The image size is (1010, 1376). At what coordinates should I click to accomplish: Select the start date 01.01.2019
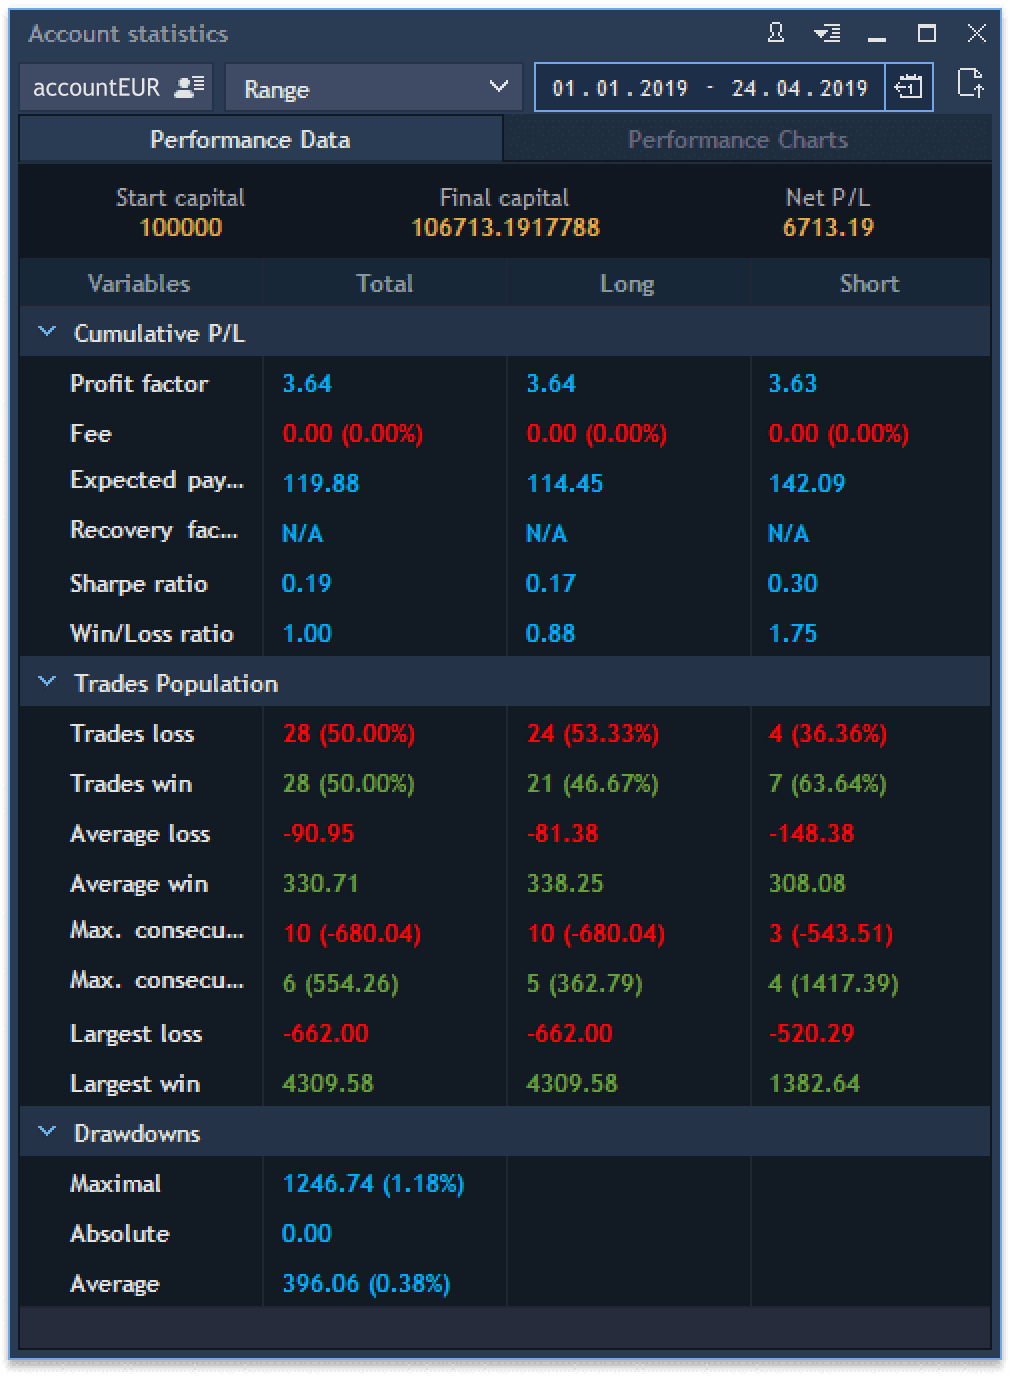tap(619, 87)
